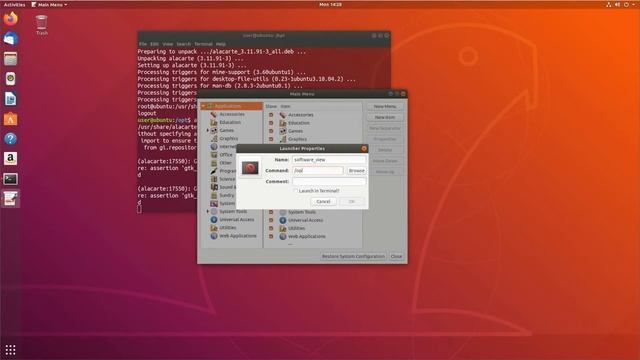Click Move Down in Main Menu window
The width and height of the screenshot is (640, 360).
(385, 161)
